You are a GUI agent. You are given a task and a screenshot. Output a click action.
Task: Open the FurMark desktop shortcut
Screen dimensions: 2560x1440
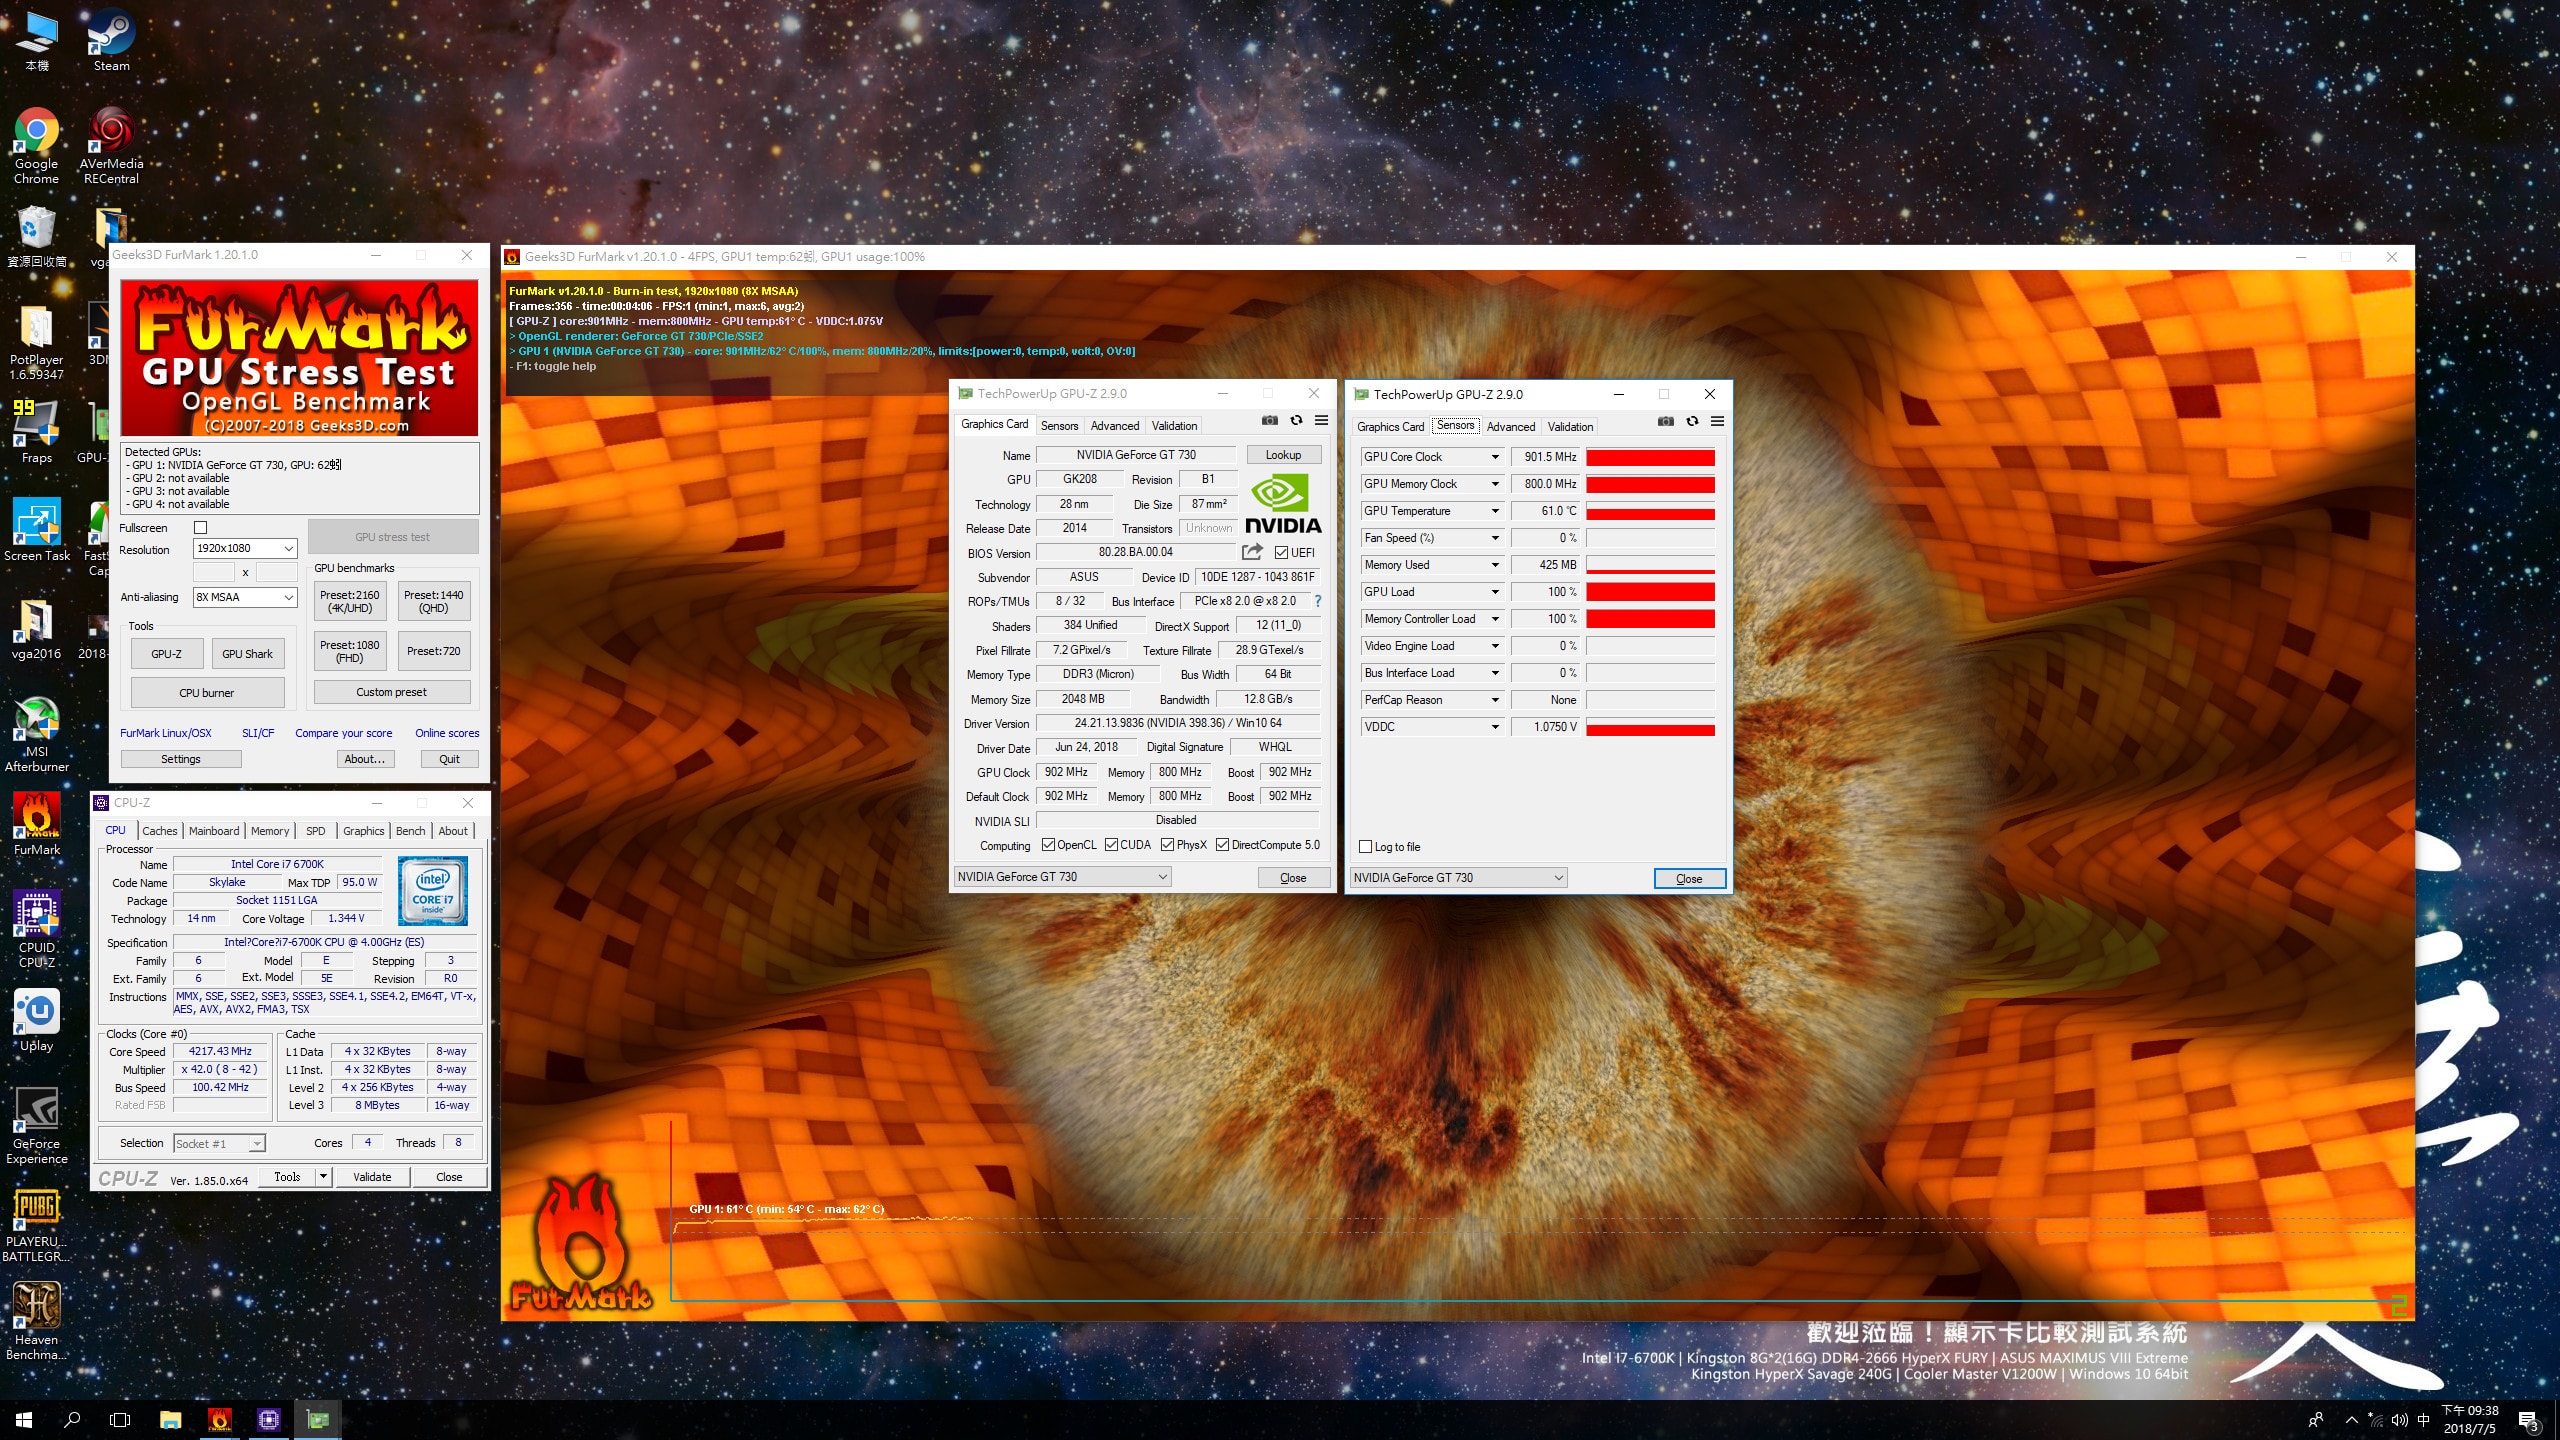[36, 825]
